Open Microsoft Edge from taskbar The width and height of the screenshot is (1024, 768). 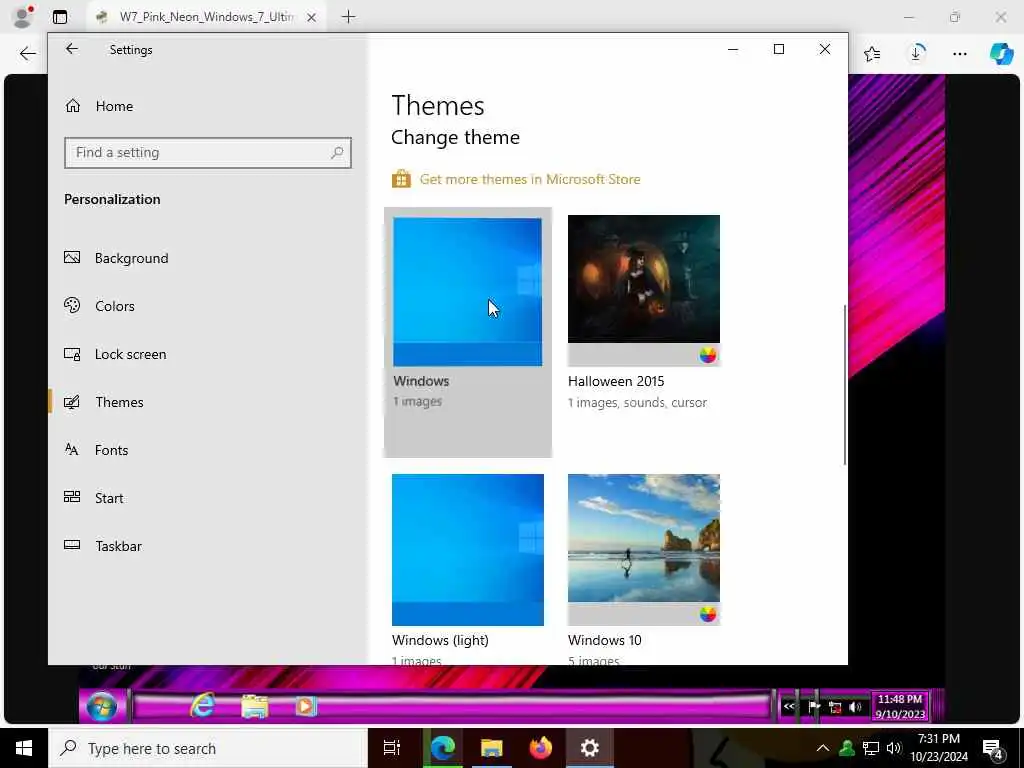[x=442, y=748]
